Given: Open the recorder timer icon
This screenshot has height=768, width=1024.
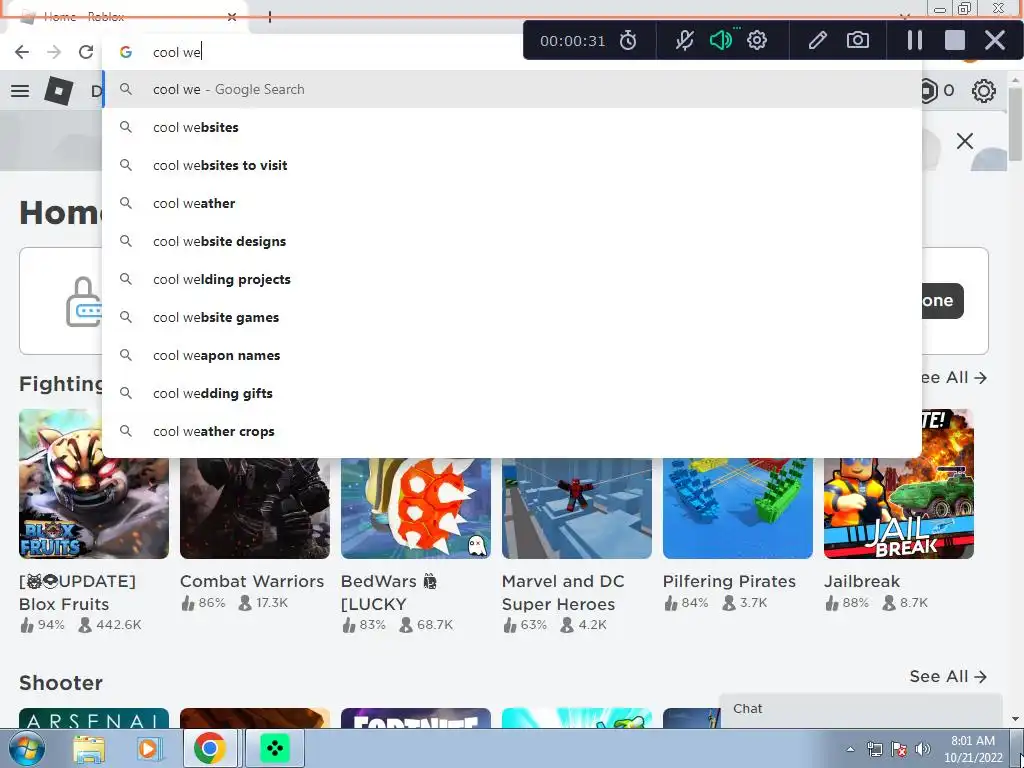Looking at the screenshot, I should (628, 40).
